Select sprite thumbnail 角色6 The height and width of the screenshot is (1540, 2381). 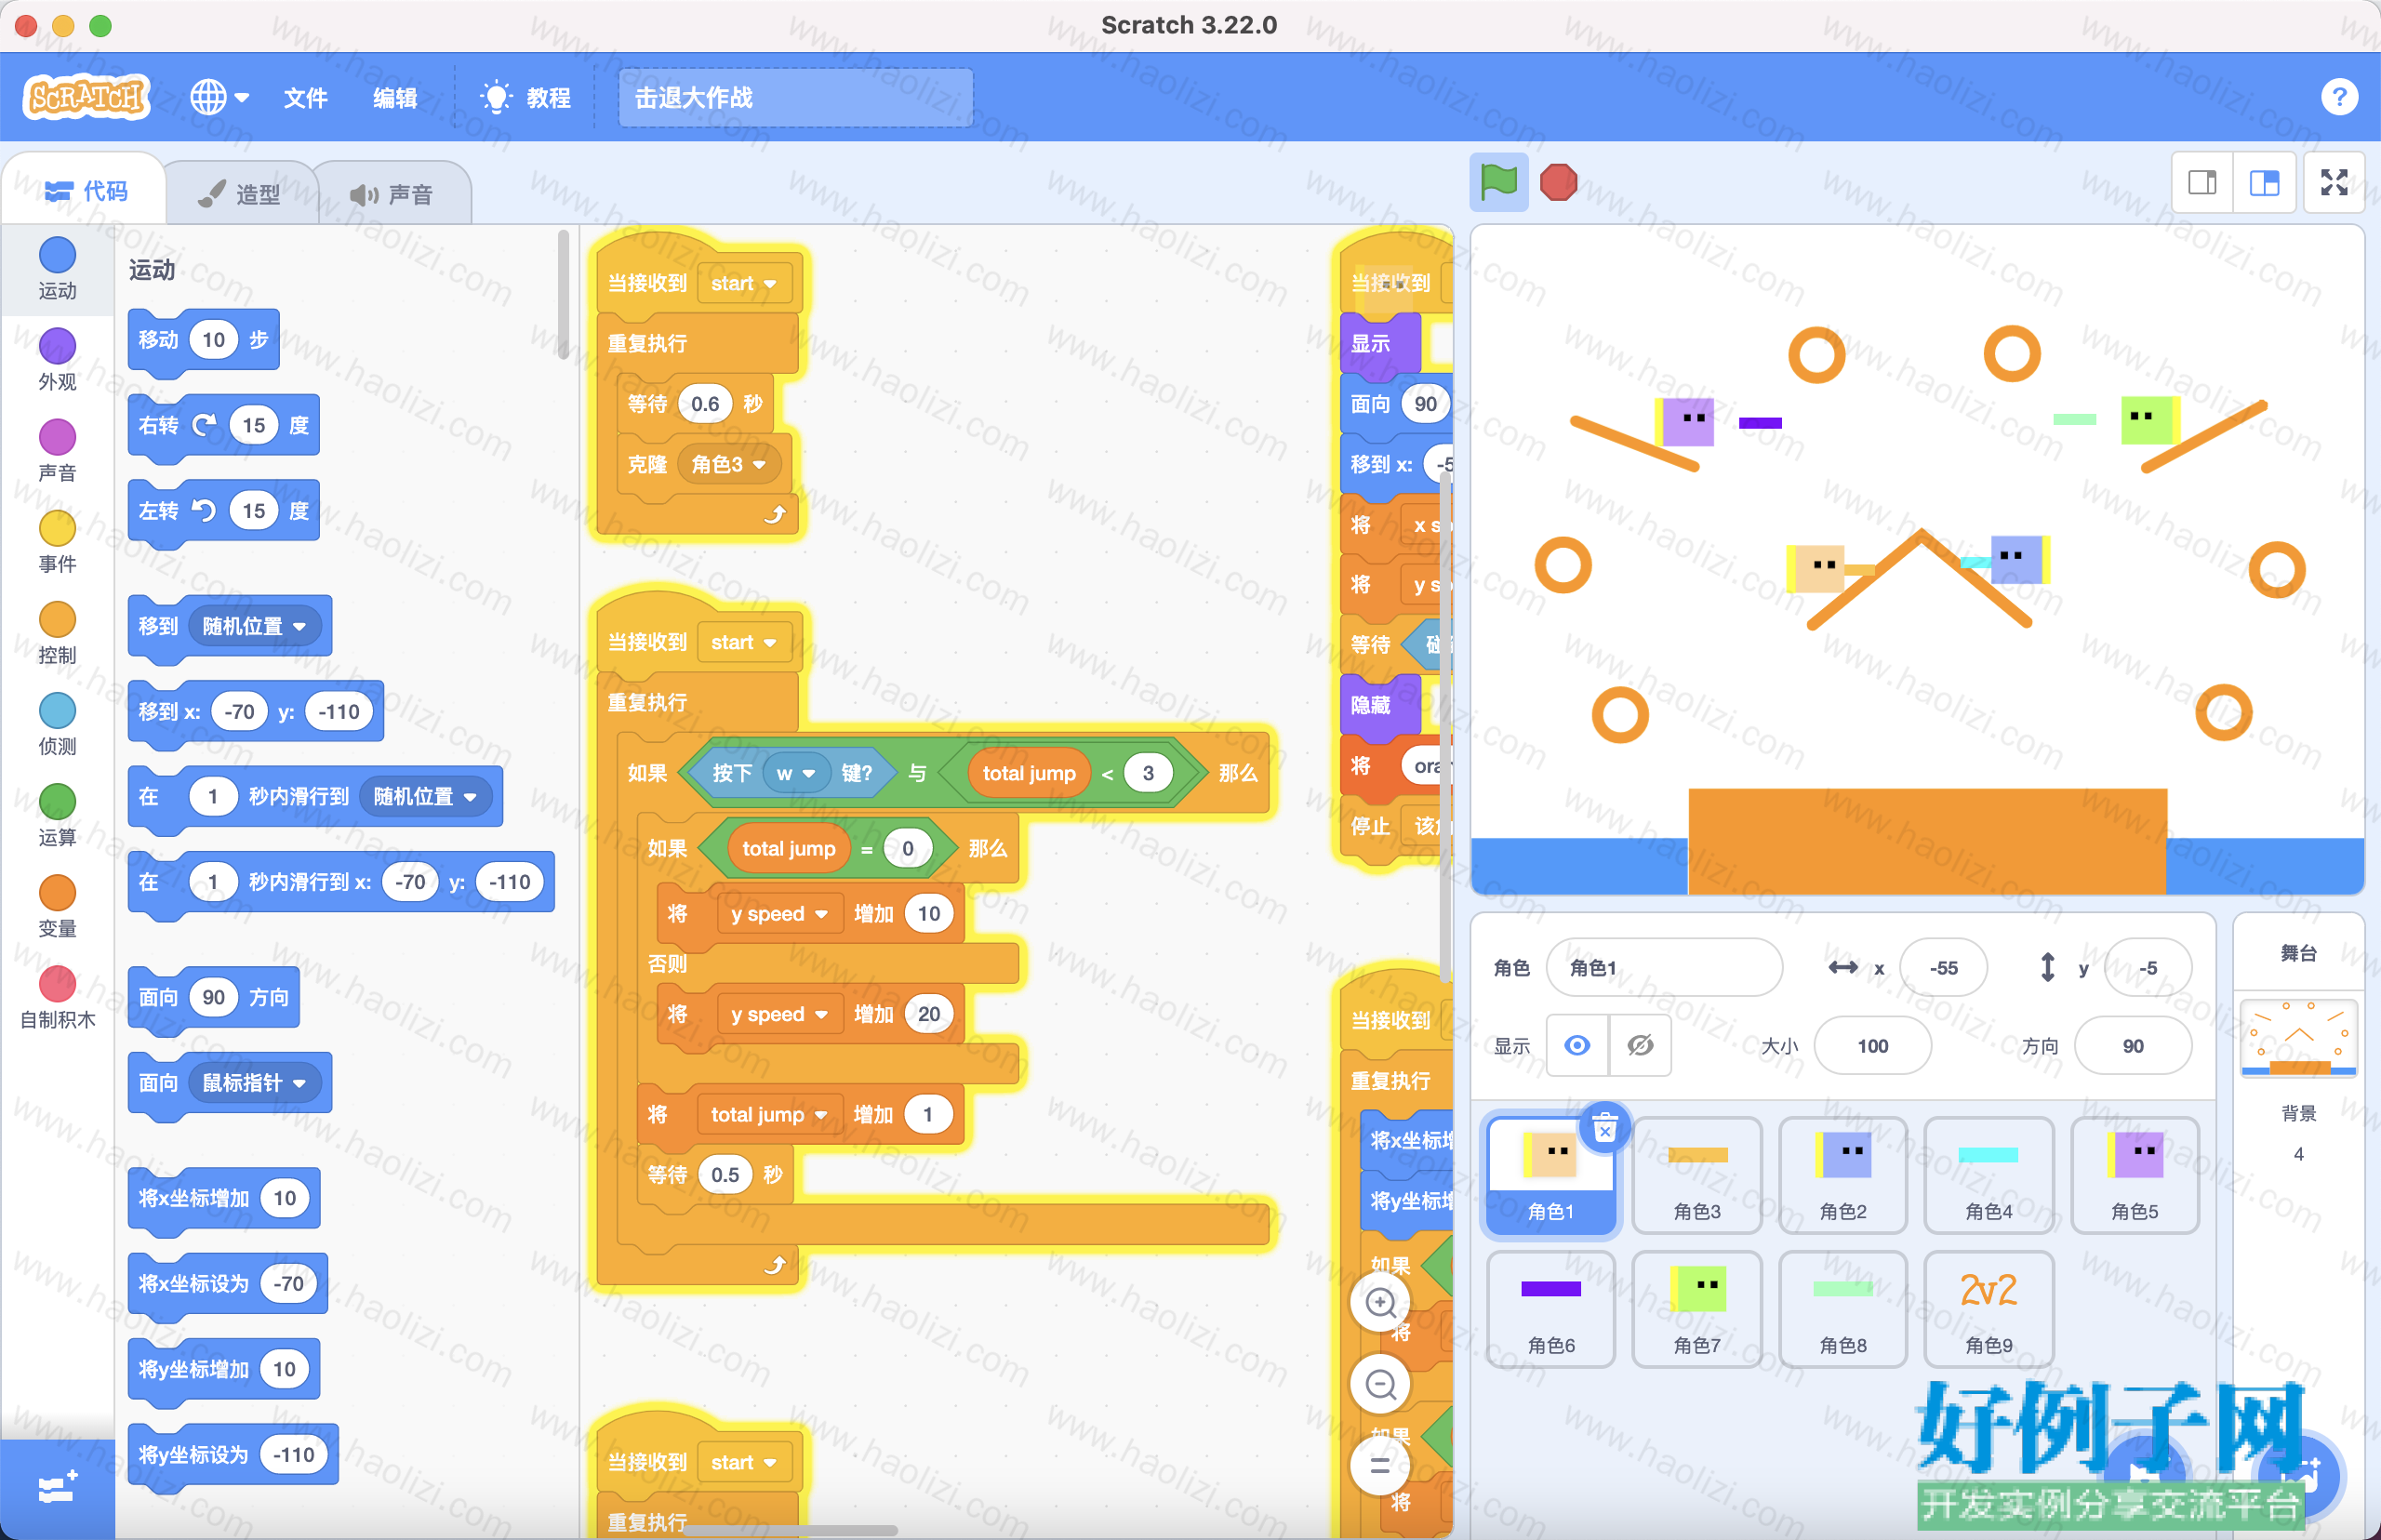(1551, 1309)
